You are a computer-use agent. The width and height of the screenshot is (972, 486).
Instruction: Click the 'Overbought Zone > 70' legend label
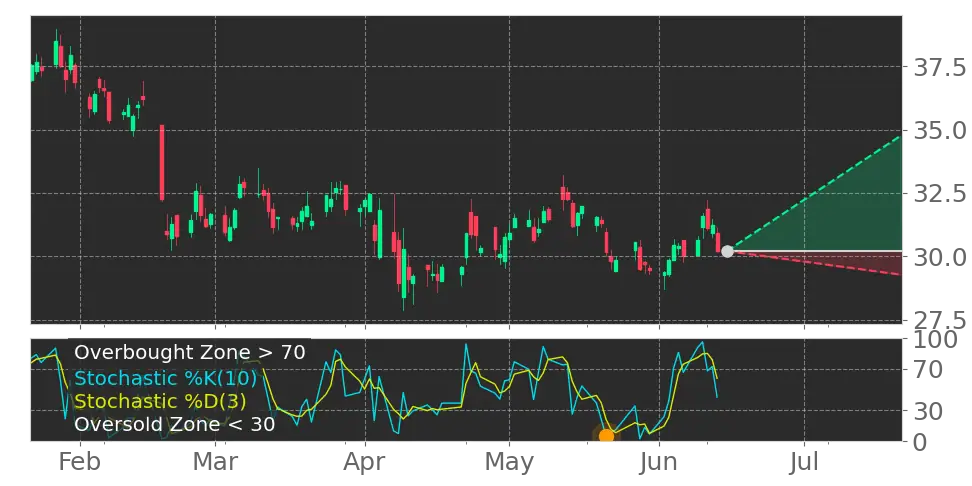190,353
